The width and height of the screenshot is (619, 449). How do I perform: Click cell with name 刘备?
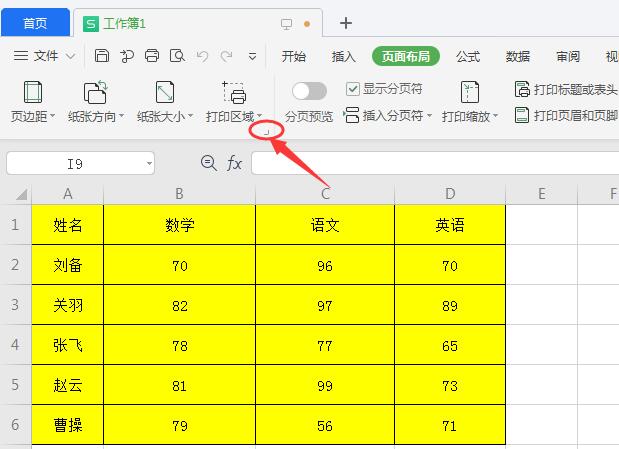point(68,265)
